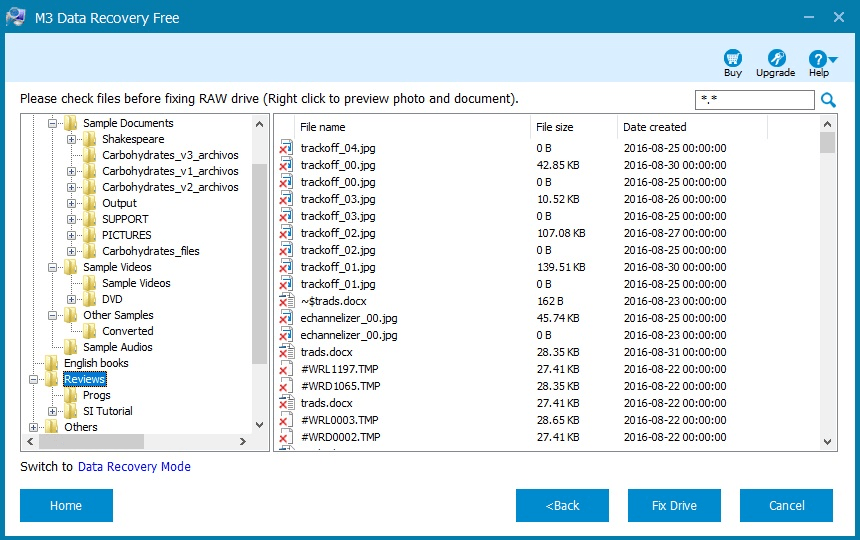The width and height of the screenshot is (860, 540).
Task: Click the Sample Audios folder icon
Action: click(x=70, y=347)
